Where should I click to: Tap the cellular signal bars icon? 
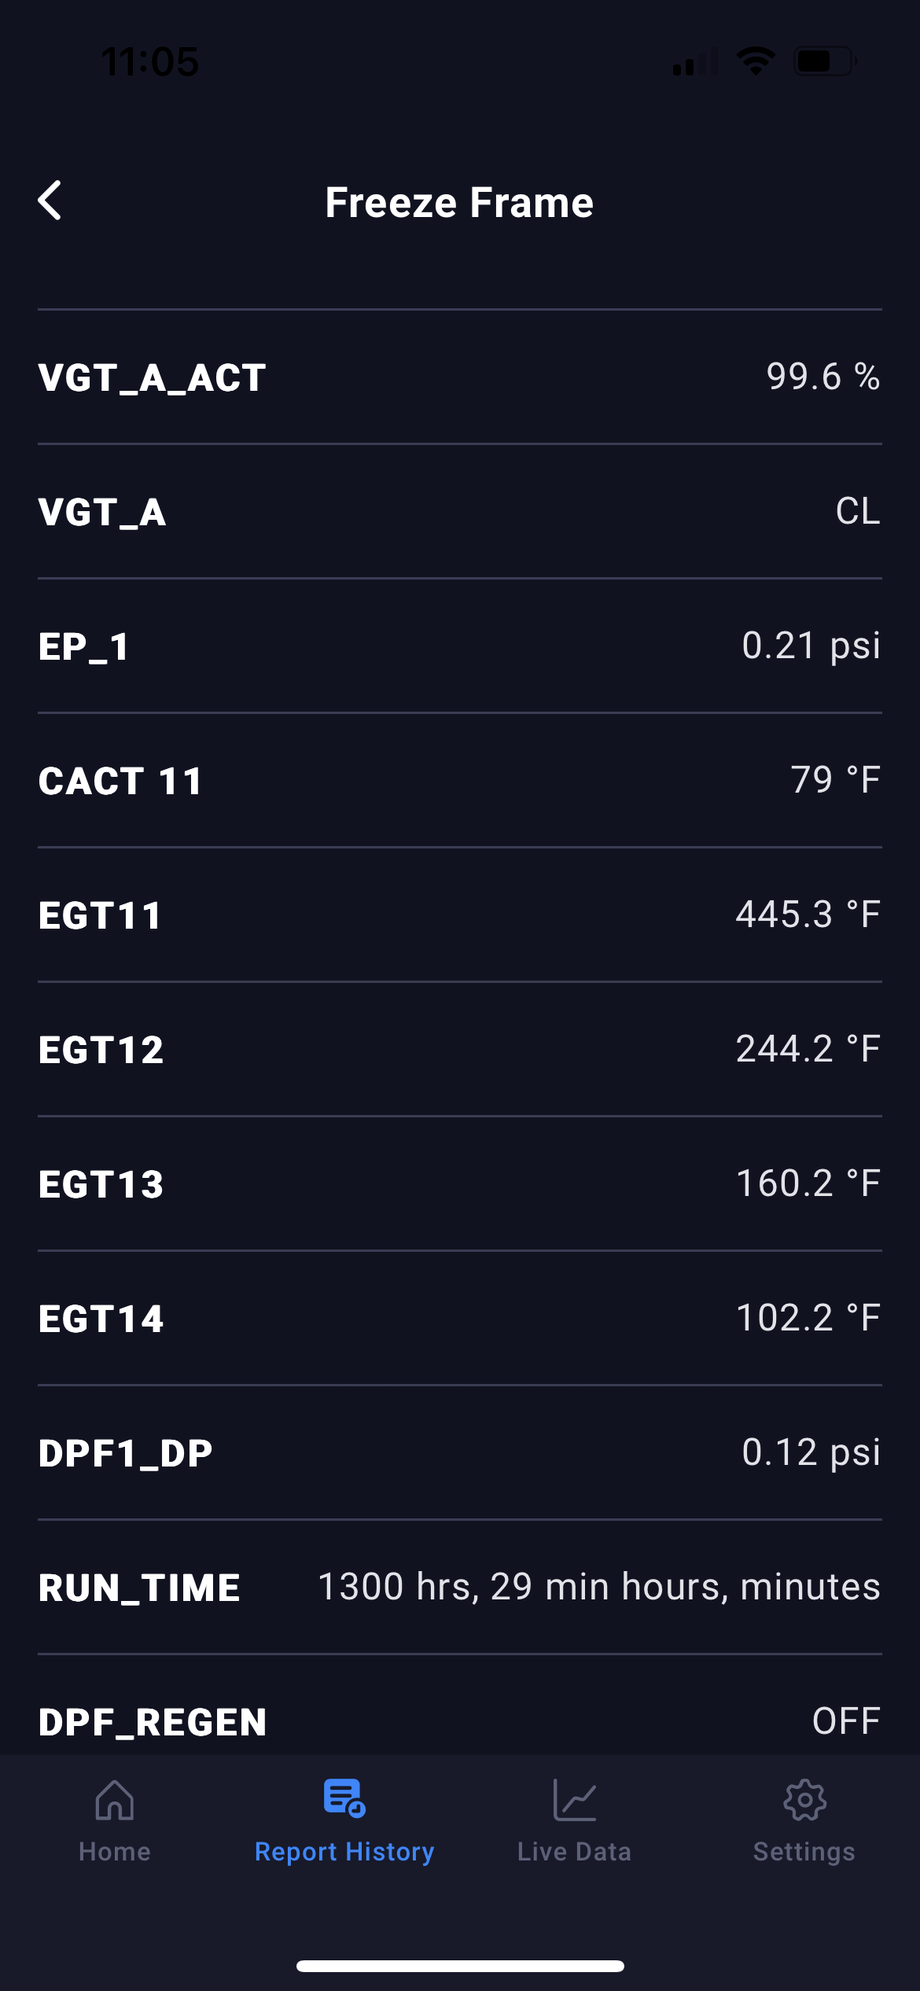point(695,64)
